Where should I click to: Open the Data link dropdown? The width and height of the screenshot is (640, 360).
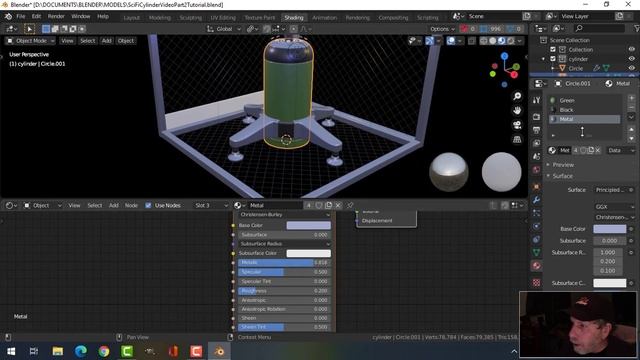(621, 151)
